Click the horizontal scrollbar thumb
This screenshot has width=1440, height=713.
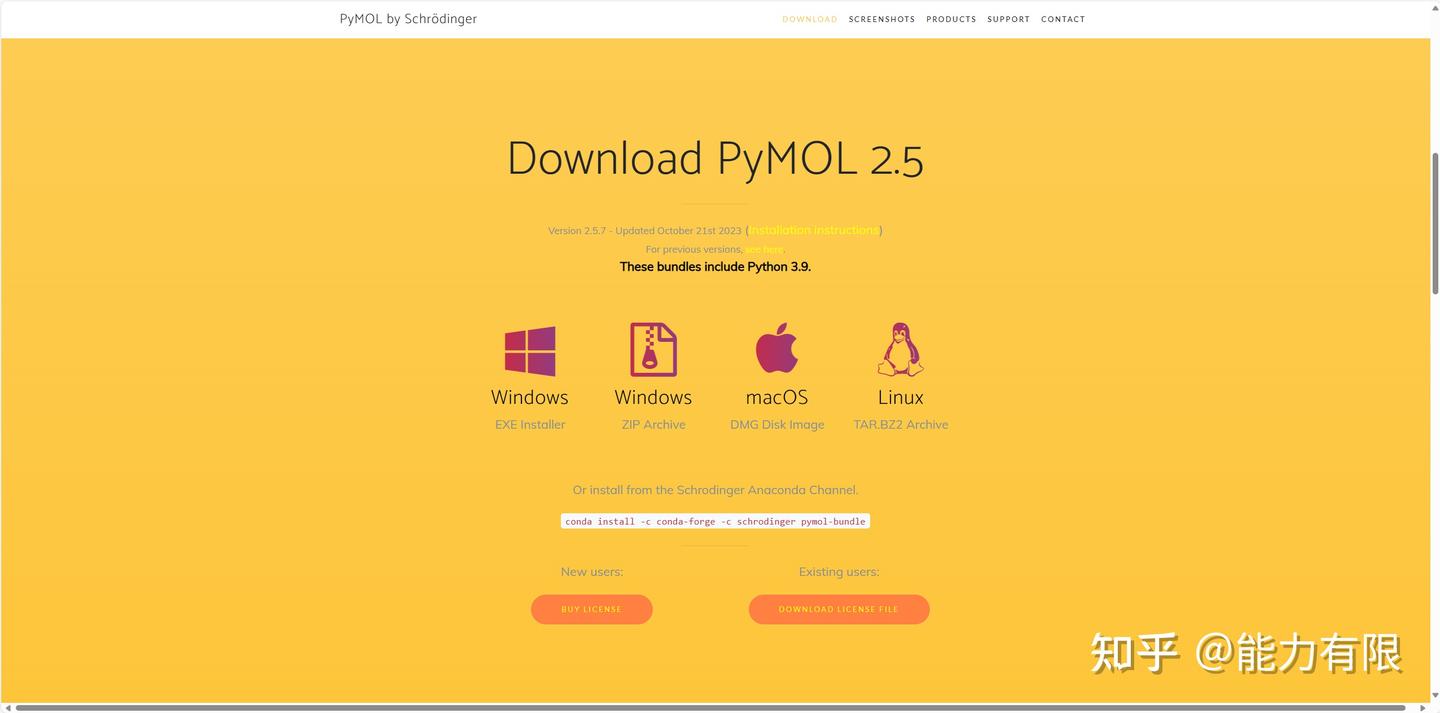point(709,708)
